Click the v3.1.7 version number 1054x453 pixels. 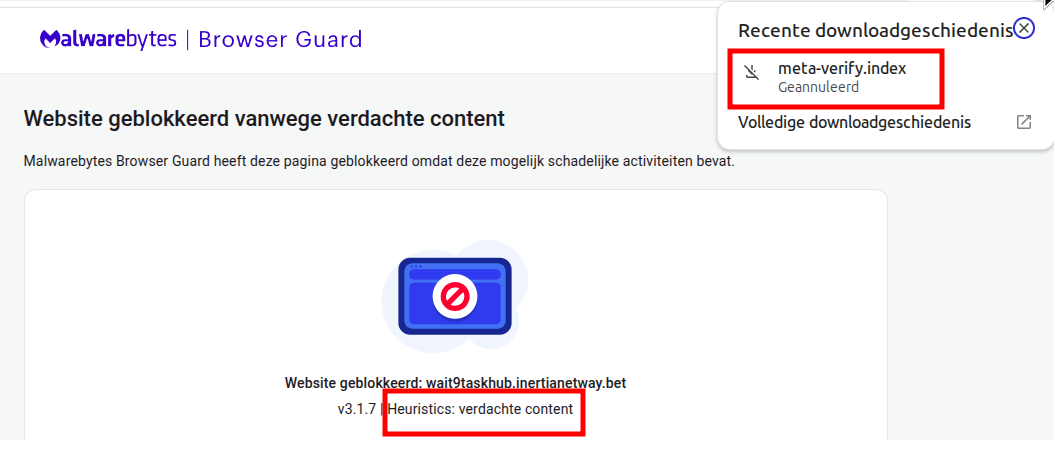point(356,409)
